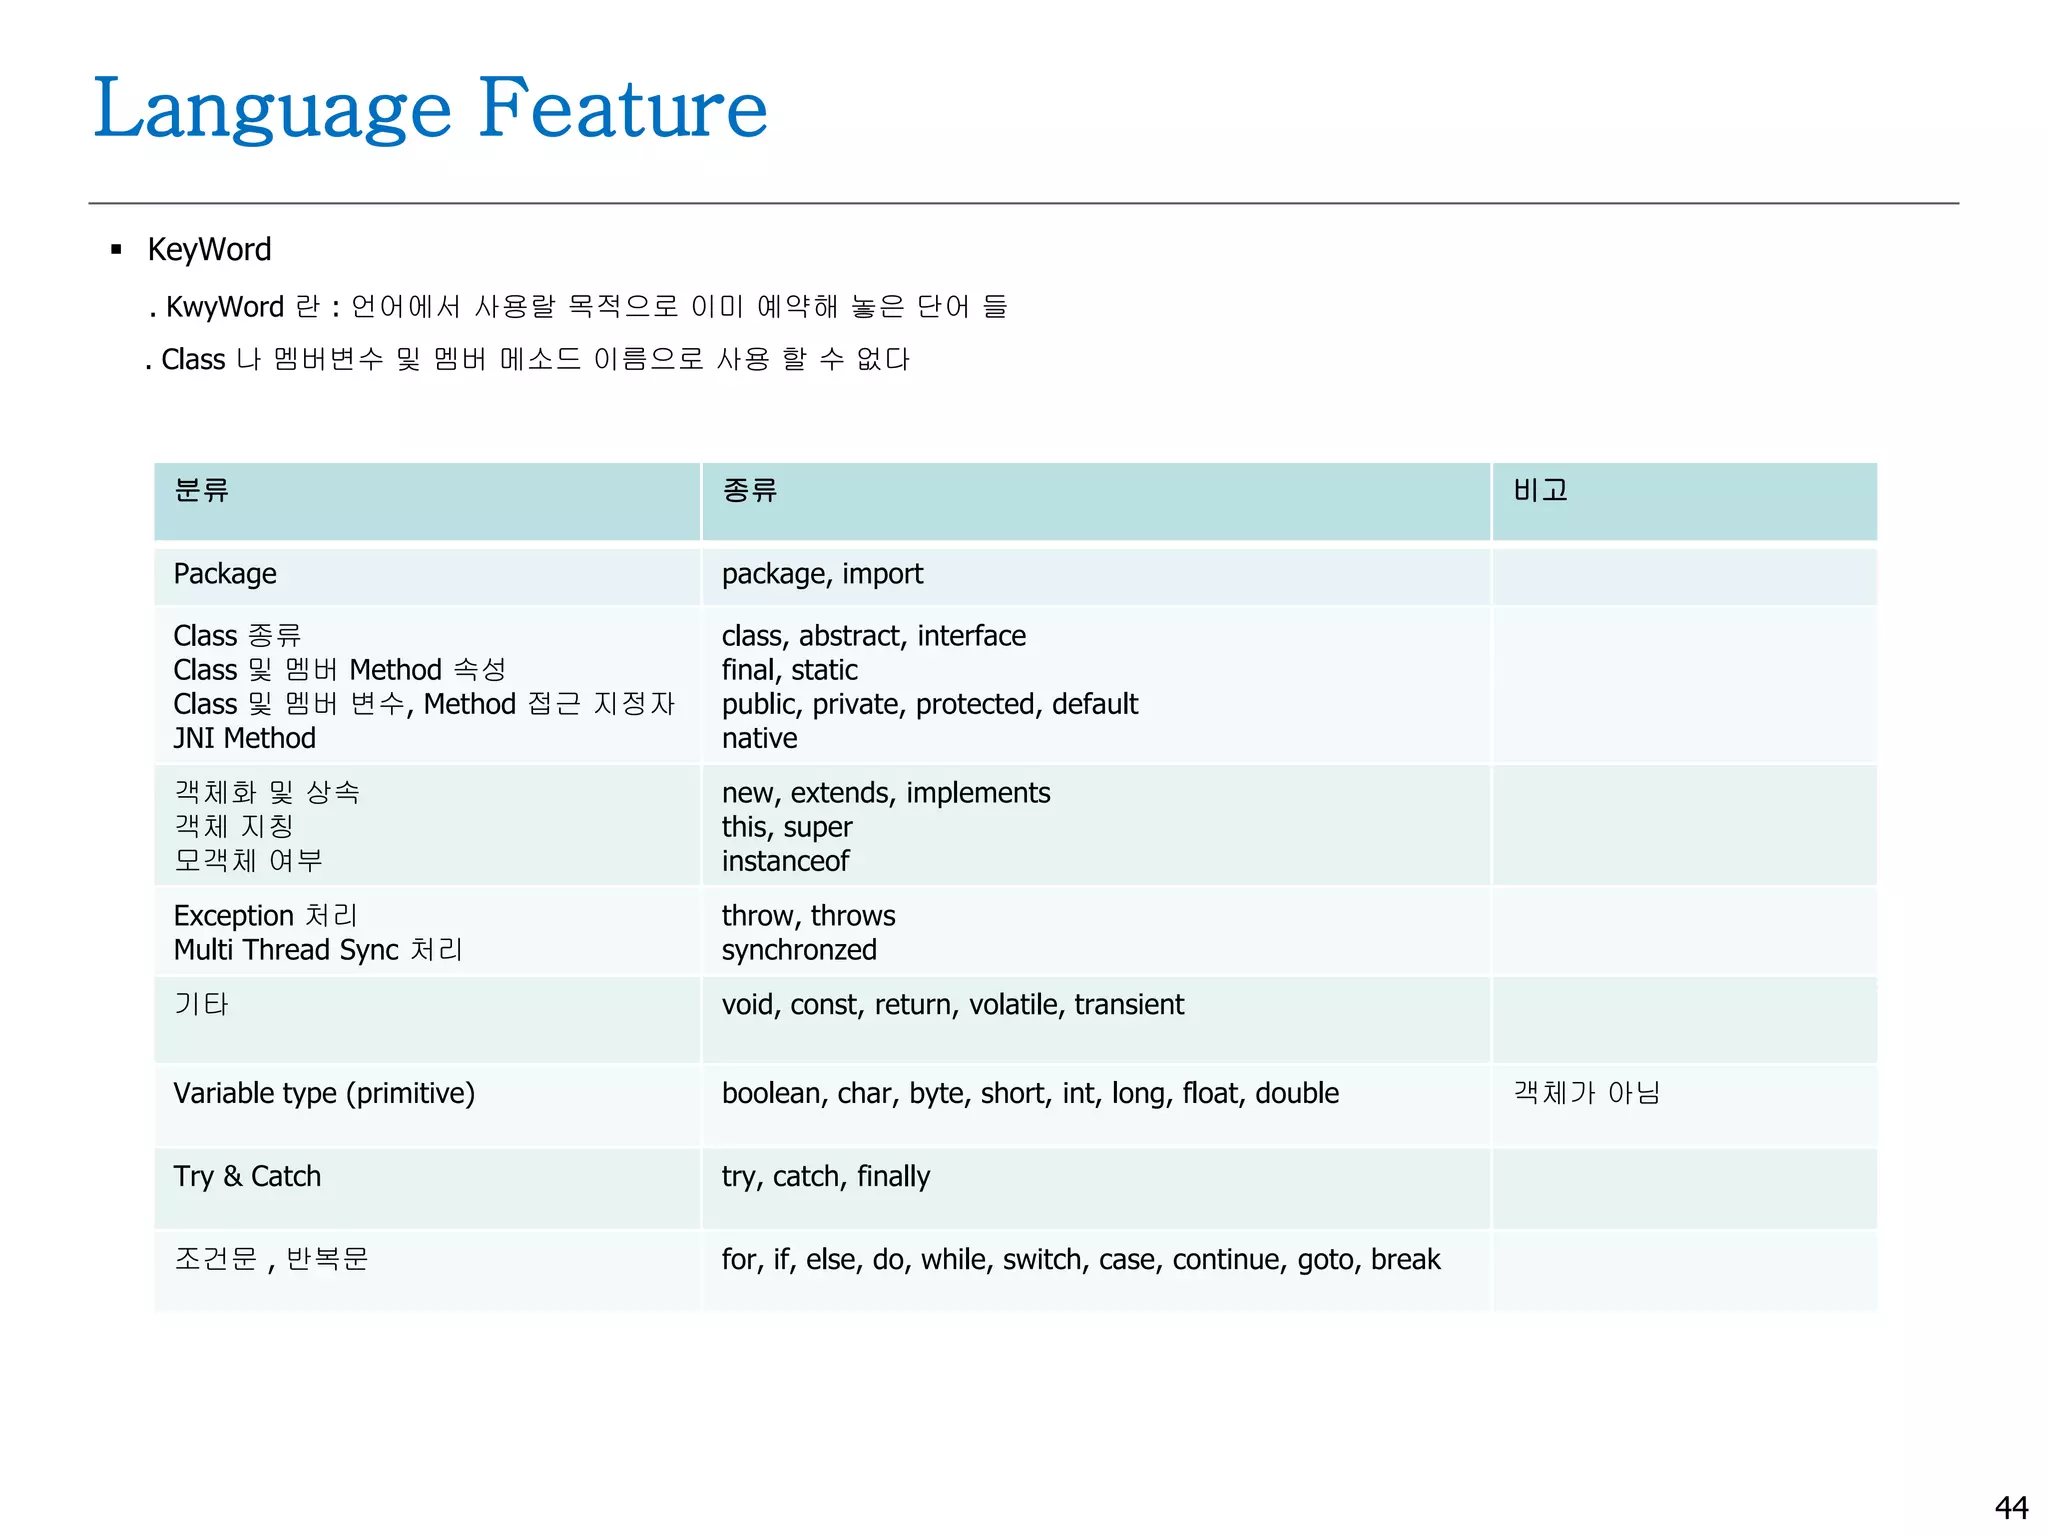The height and width of the screenshot is (1536, 2048).
Task: Select the 'this, super' text
Action: 787,827
